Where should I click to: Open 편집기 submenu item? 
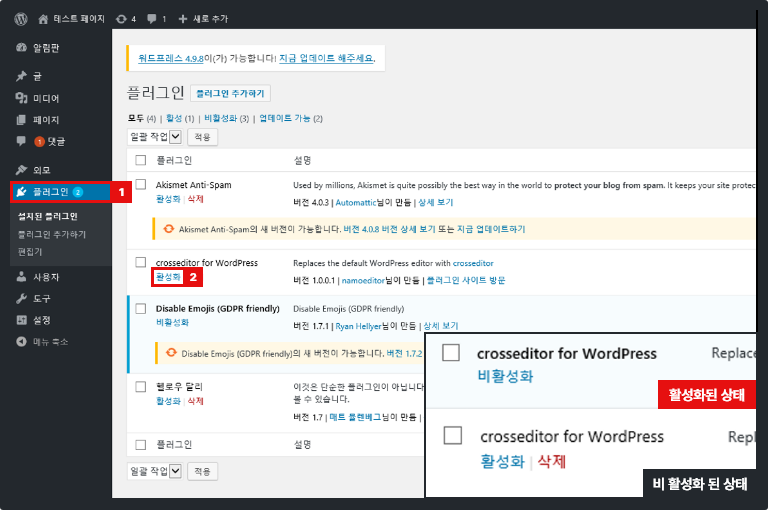coord(30,252)
